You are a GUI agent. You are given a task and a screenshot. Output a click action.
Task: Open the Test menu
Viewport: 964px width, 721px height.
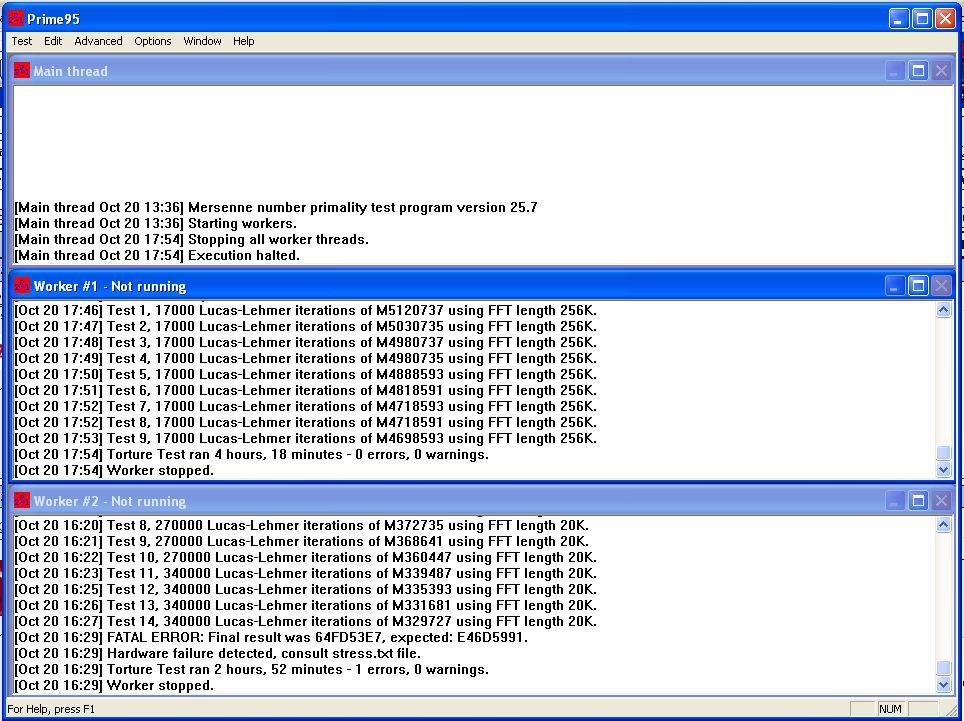[22, 41]
